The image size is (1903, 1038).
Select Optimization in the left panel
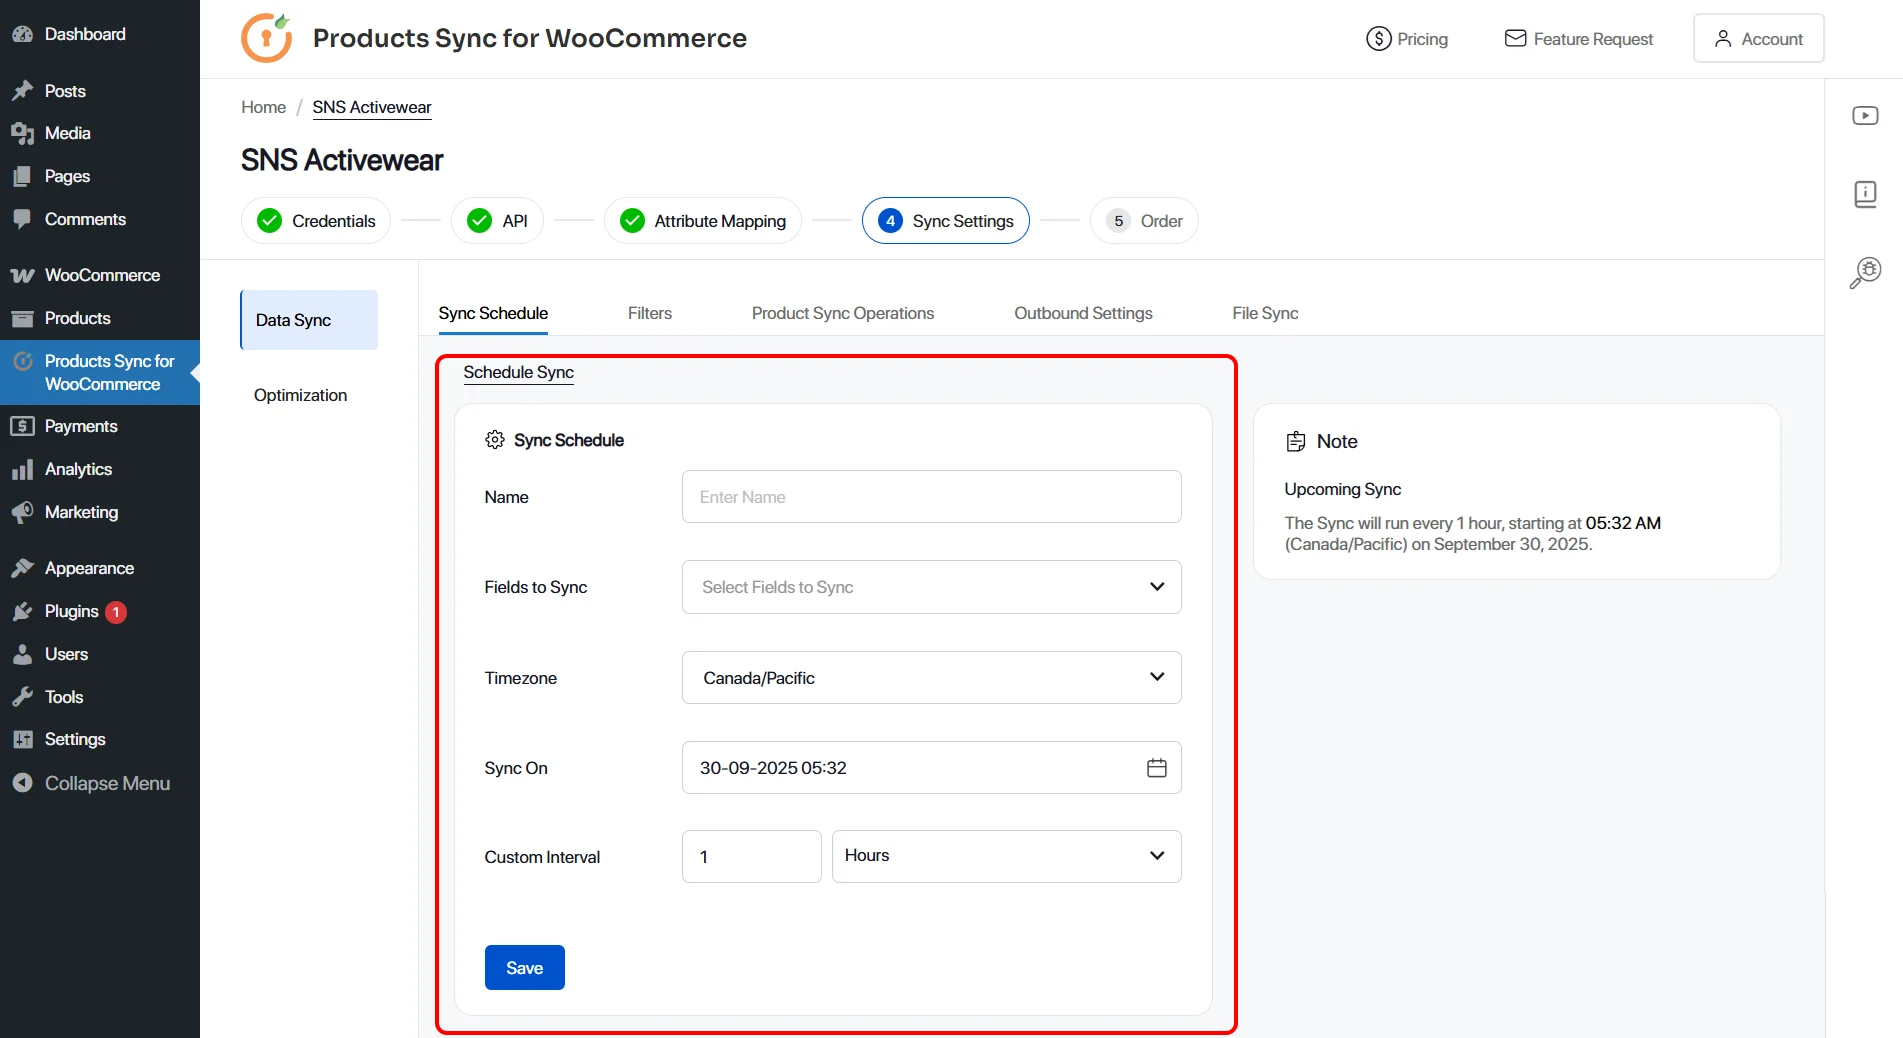point(299,395)
